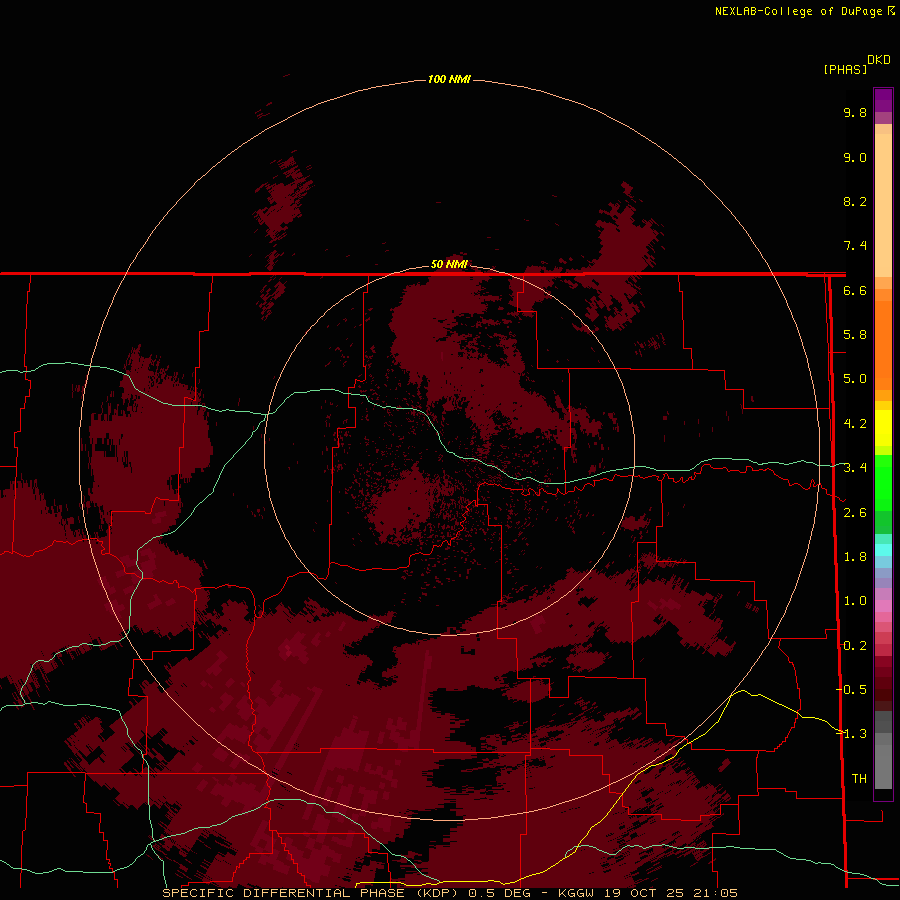Click the 0.2 scale value
The height and width of the screenshot is (900, 900).
tap(855, 646)
